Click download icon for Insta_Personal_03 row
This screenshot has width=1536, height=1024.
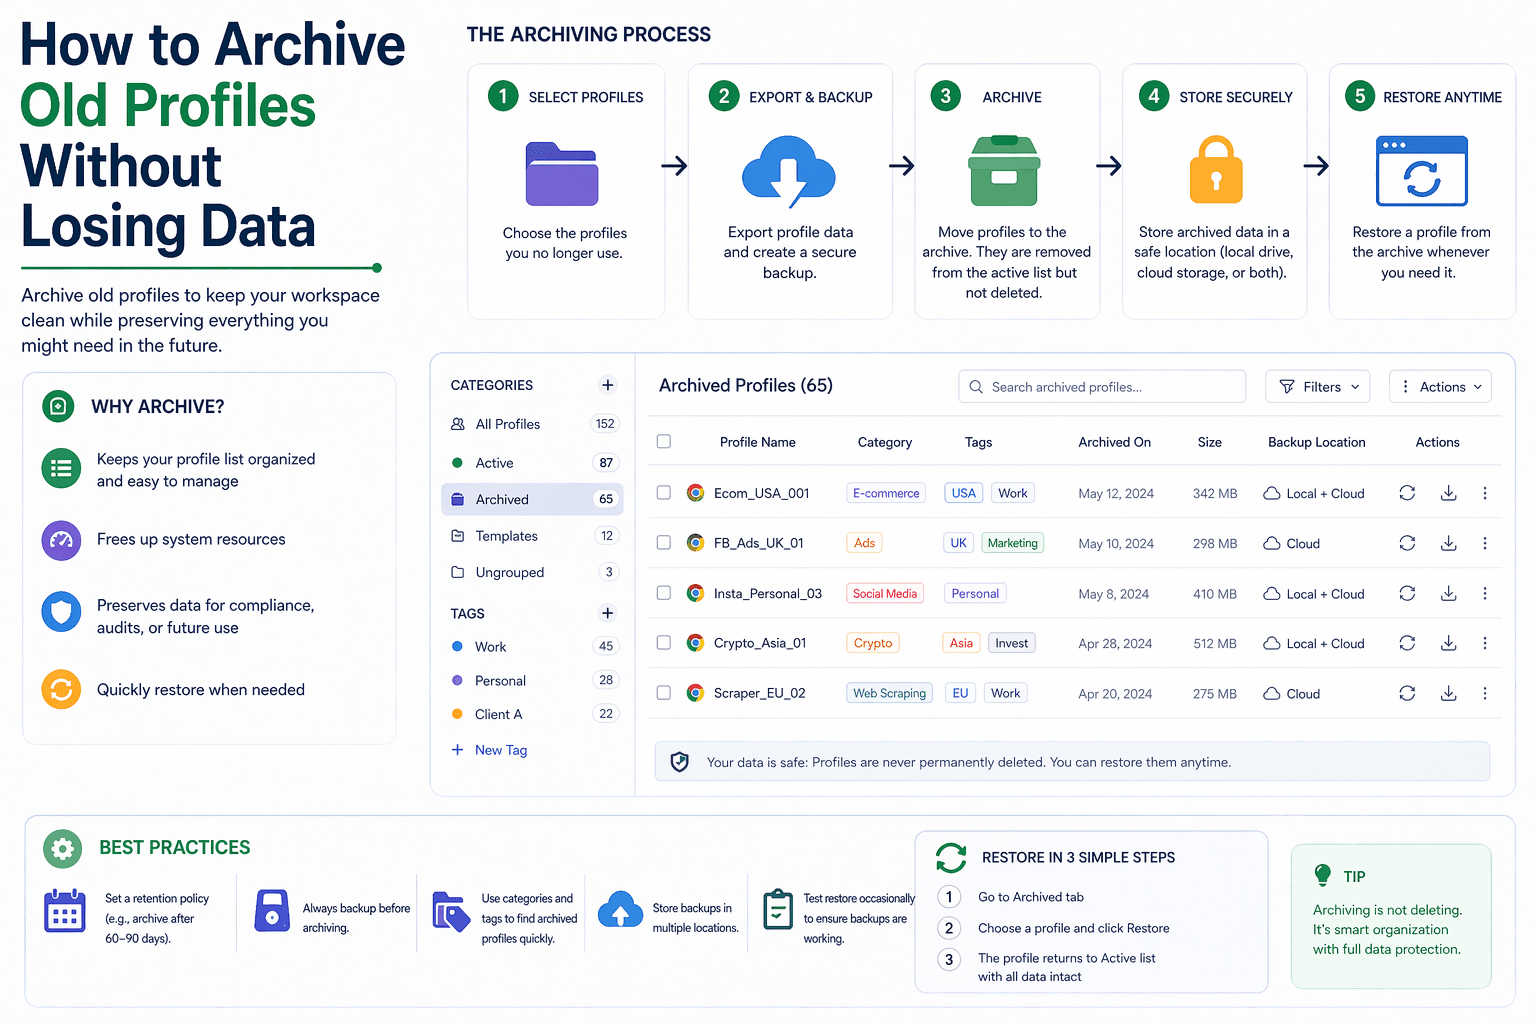(x=1448, y=593)
